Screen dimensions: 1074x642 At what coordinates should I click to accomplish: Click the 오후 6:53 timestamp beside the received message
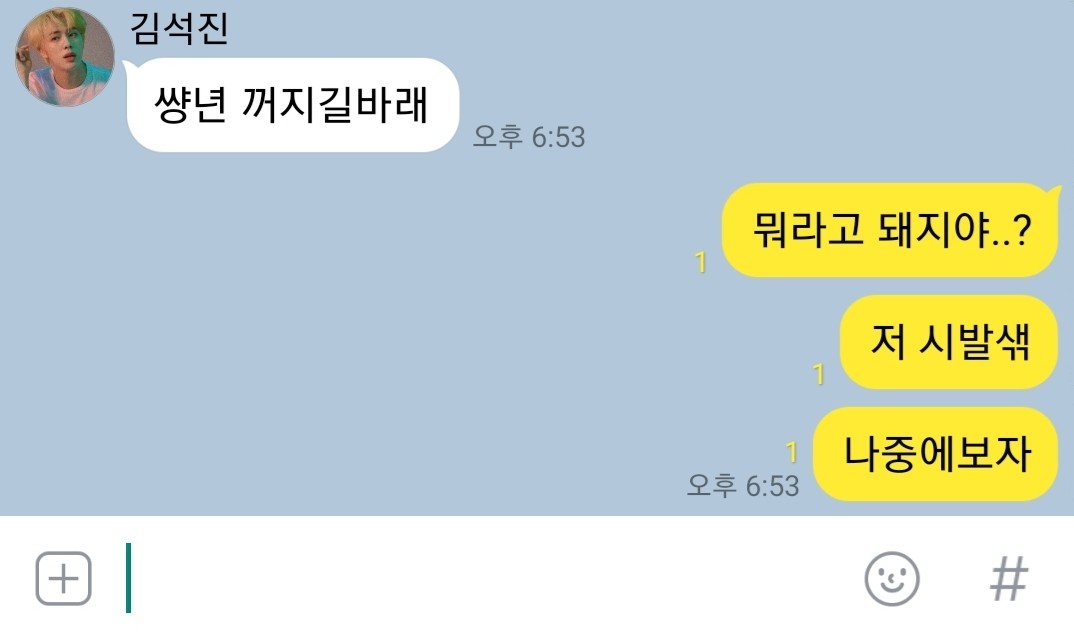click(x=529, y=136)
